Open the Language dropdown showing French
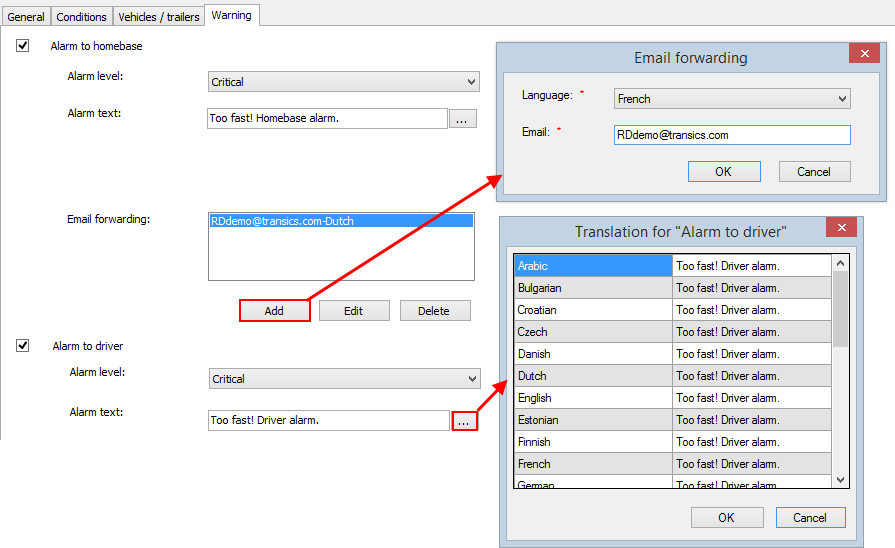The height and width of the screenshot is (548, 895). 732,99
